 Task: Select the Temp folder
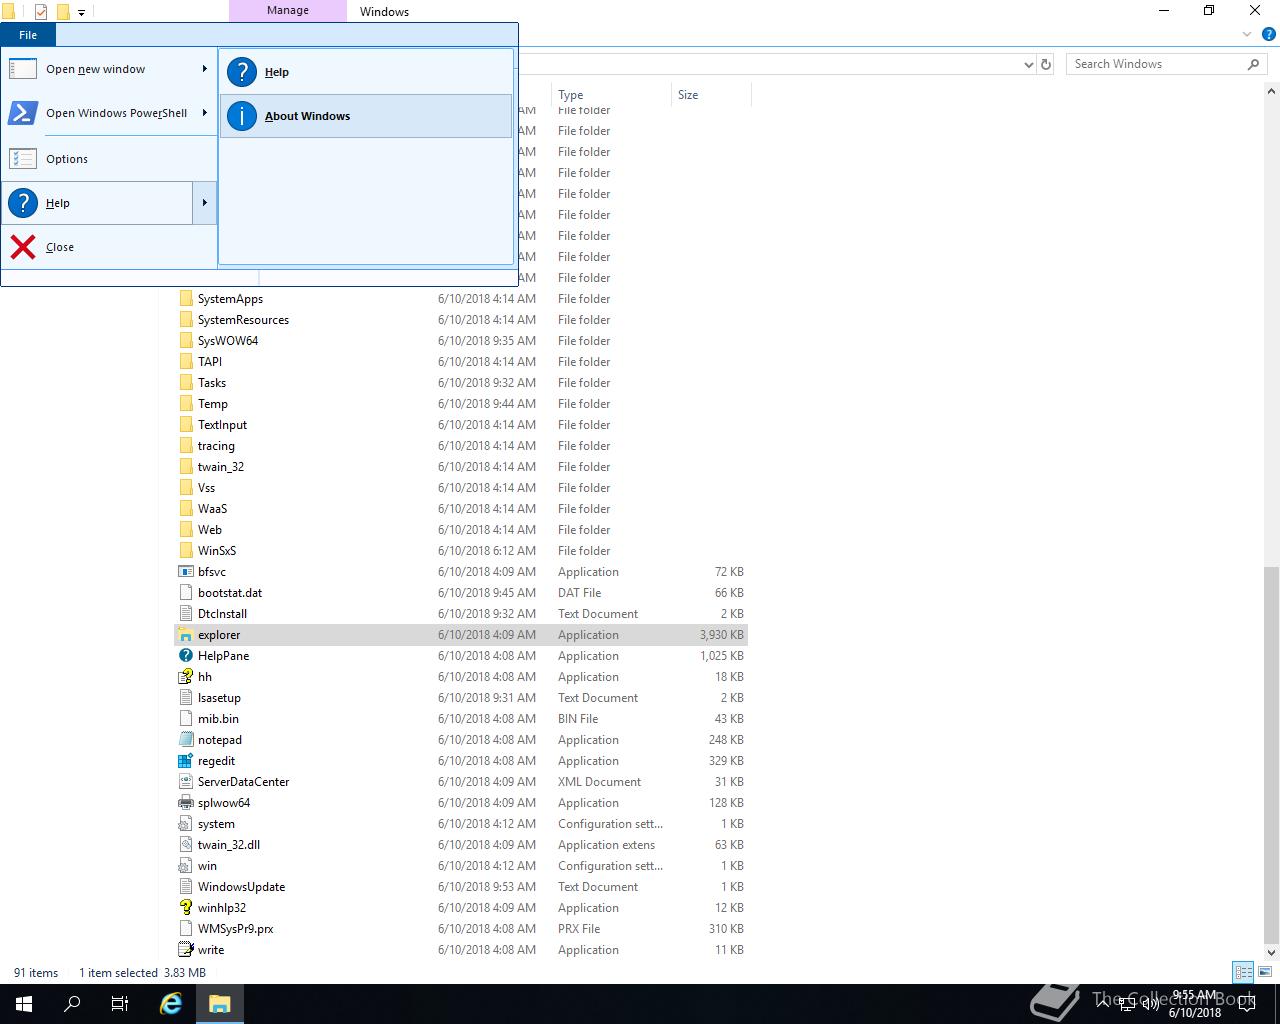213,404
